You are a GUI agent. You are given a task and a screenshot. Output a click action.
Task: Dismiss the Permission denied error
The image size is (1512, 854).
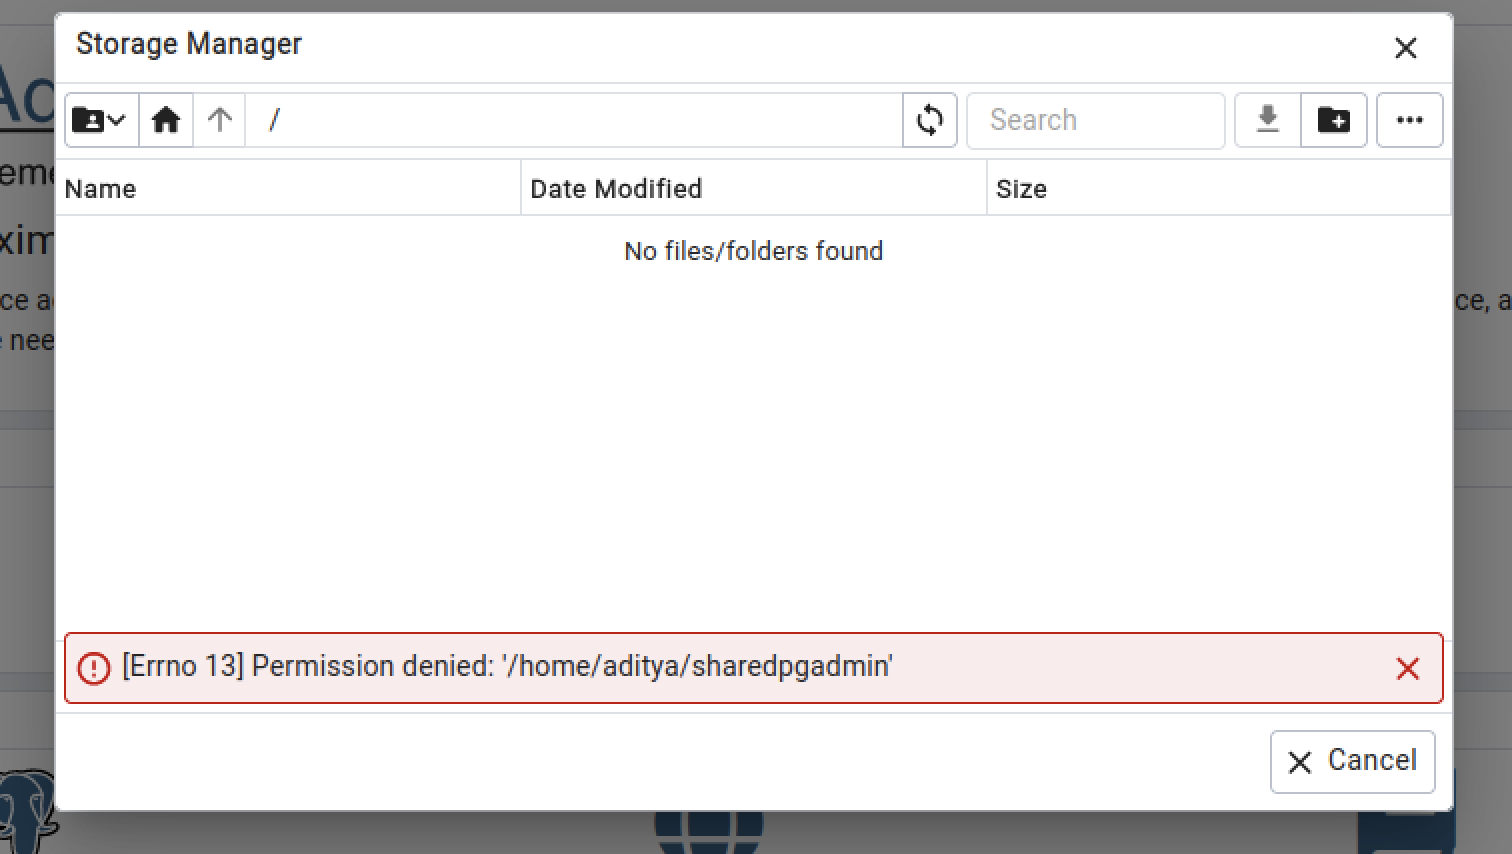click(x=1409, y=668)
